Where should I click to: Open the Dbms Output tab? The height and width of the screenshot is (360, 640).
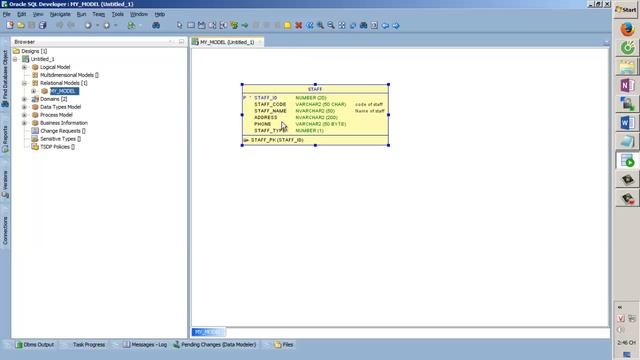35,345
